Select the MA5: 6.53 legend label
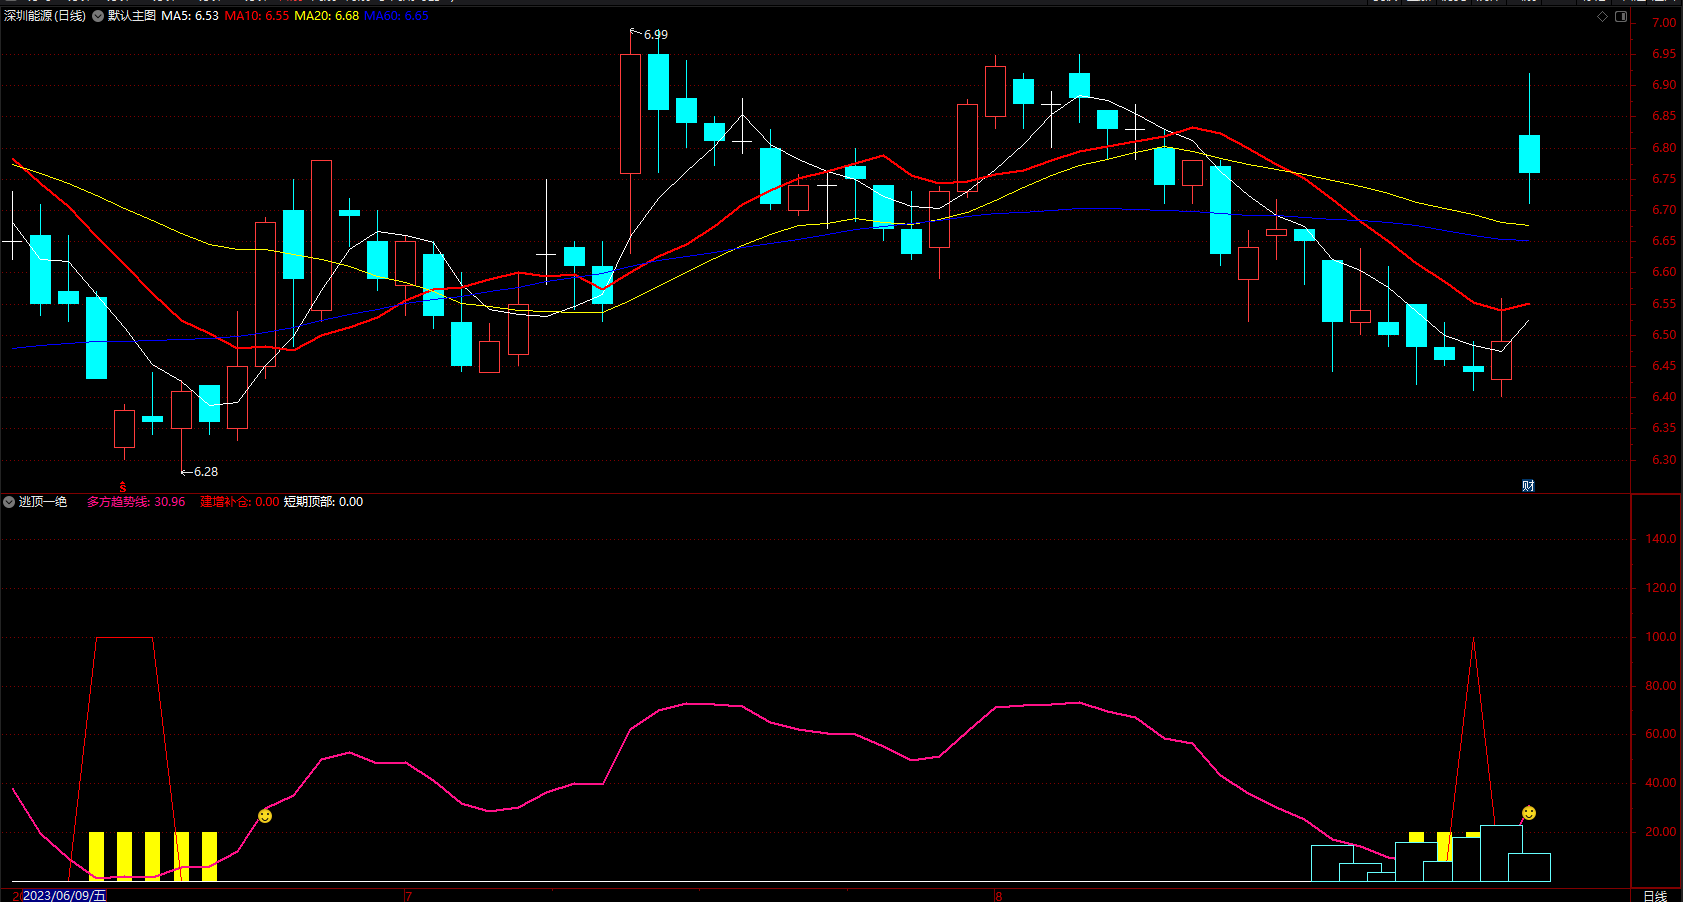The width and height of the screenshot is (1683, 902). tap(190, 16)
